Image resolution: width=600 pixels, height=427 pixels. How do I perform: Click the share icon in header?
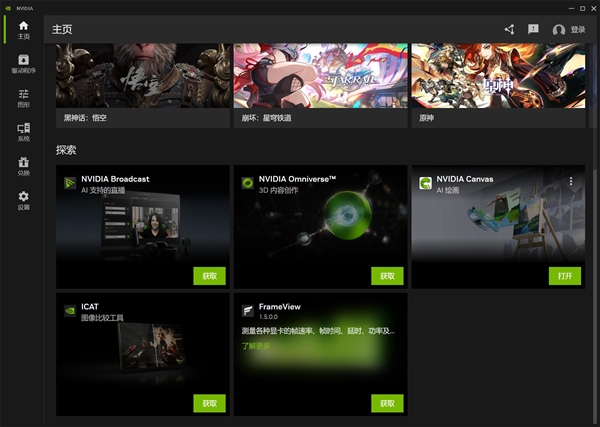pos(509,29)
